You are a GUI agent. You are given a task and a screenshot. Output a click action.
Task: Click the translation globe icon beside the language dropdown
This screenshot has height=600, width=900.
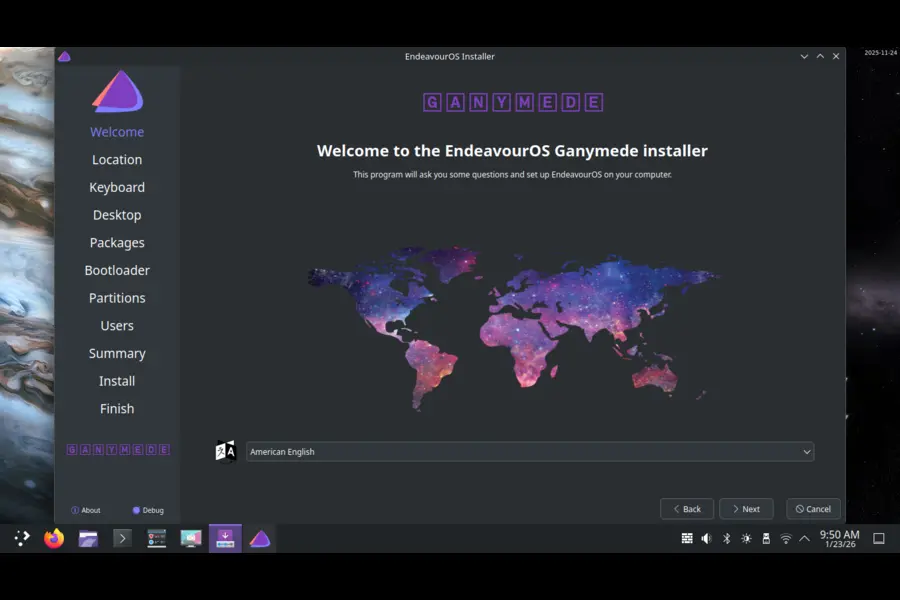click(224, 451)
